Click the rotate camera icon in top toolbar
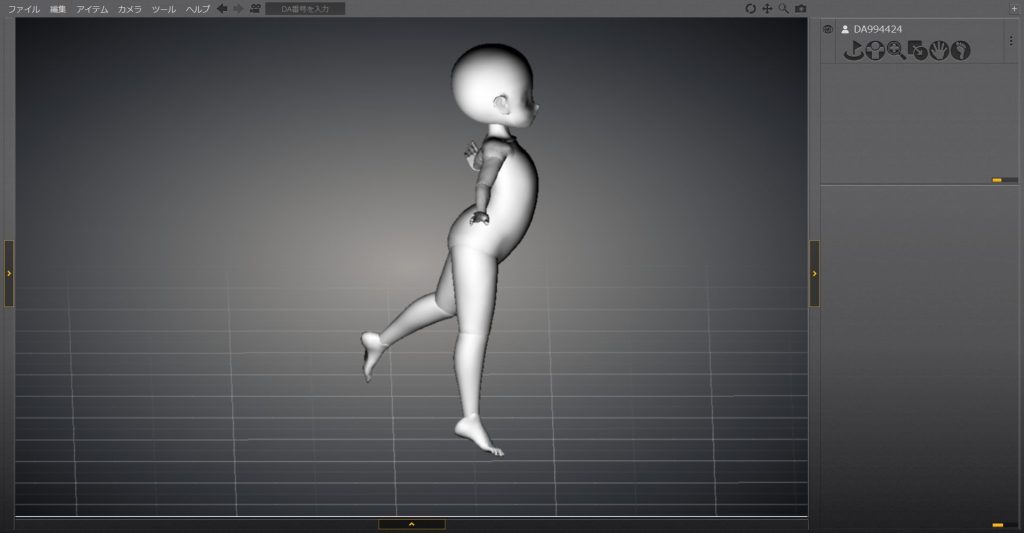 pos(751,8)
